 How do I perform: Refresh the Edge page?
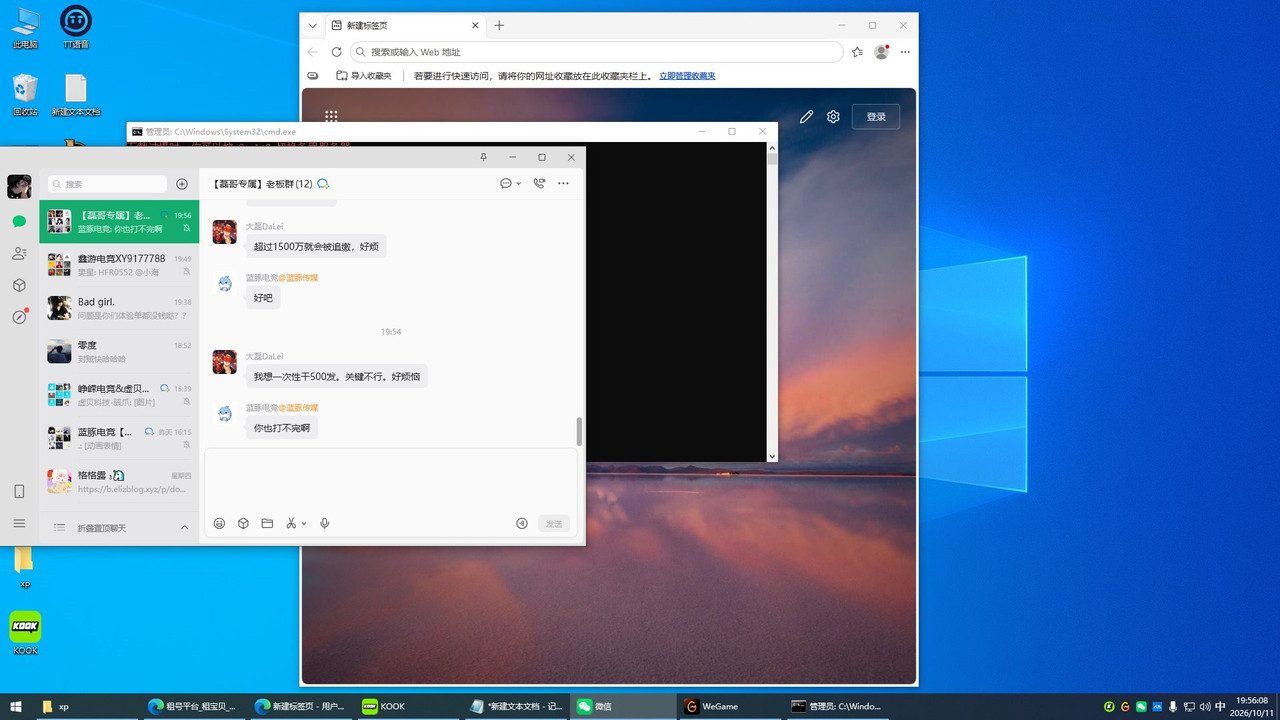[x=336, y=52]
